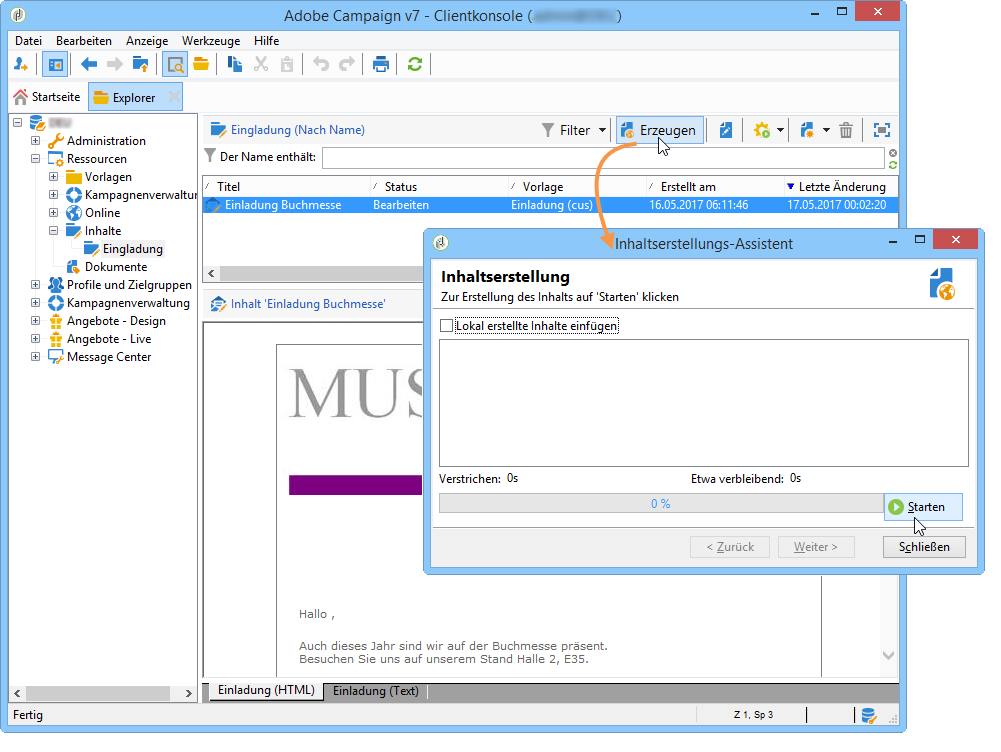
Task: Click the Schließen button in wizard
Action: 924,547
